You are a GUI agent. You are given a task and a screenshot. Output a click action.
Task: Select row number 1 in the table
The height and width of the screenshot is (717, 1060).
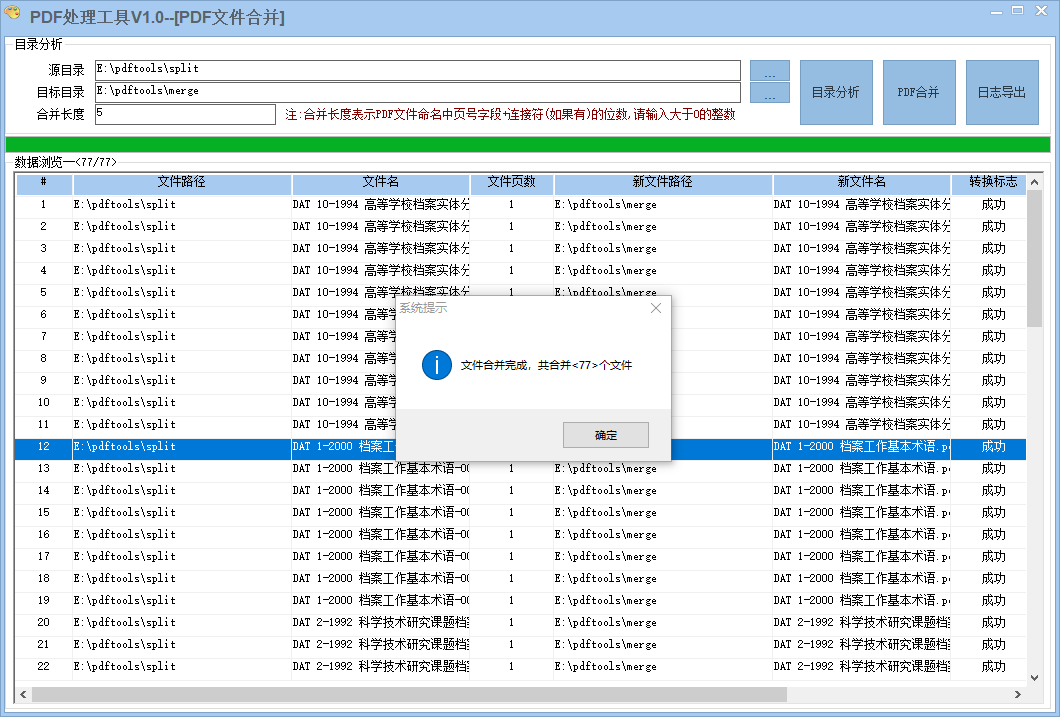(x=44, y=204)
